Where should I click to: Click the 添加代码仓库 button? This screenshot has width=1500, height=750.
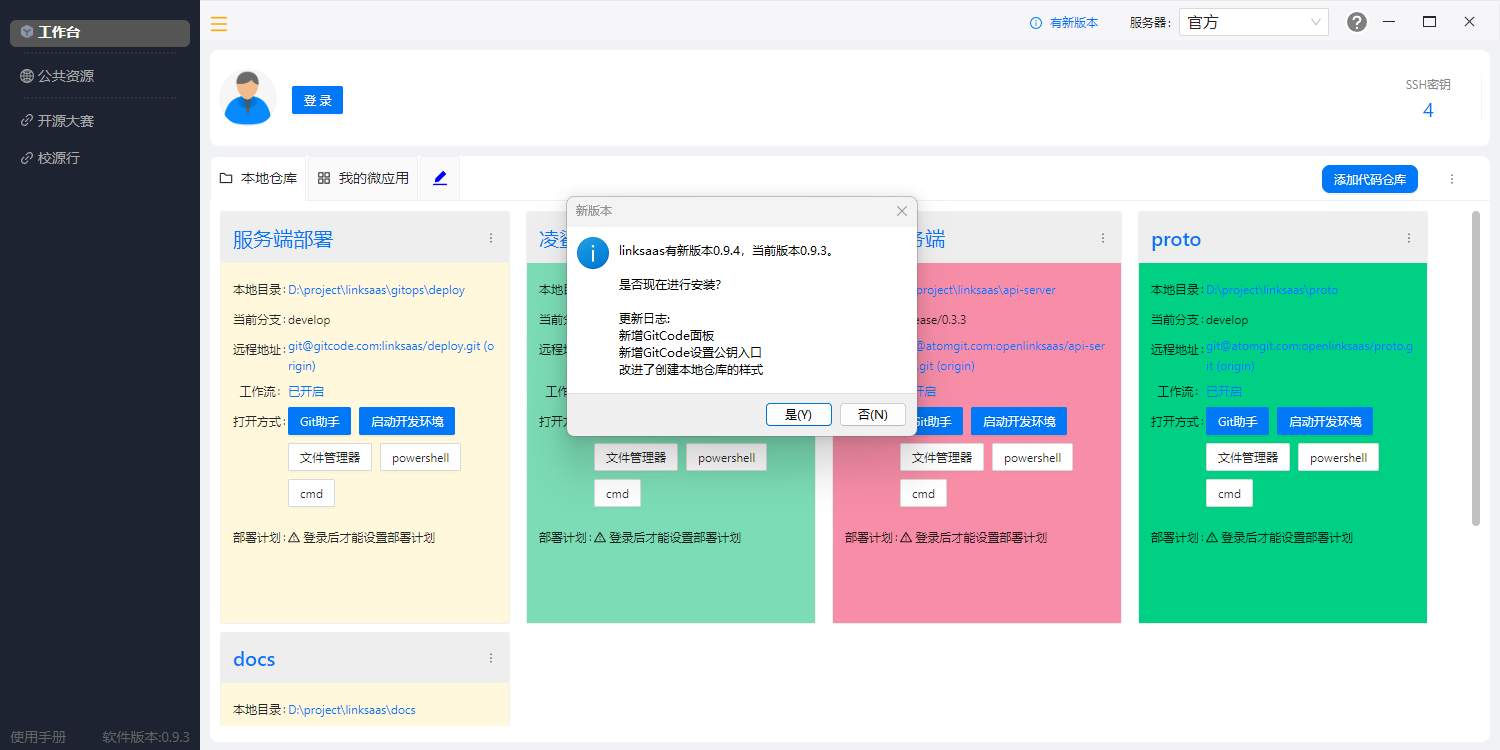pyautogui.click(x=1369, y=179)
